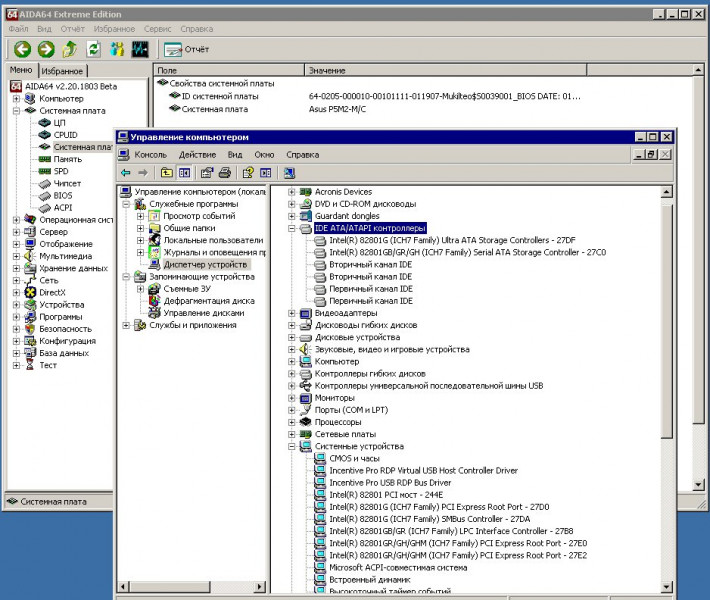Select DirectX item in AIDA64 tree
The height and width of the screenshot is (600, 710).
52,293
